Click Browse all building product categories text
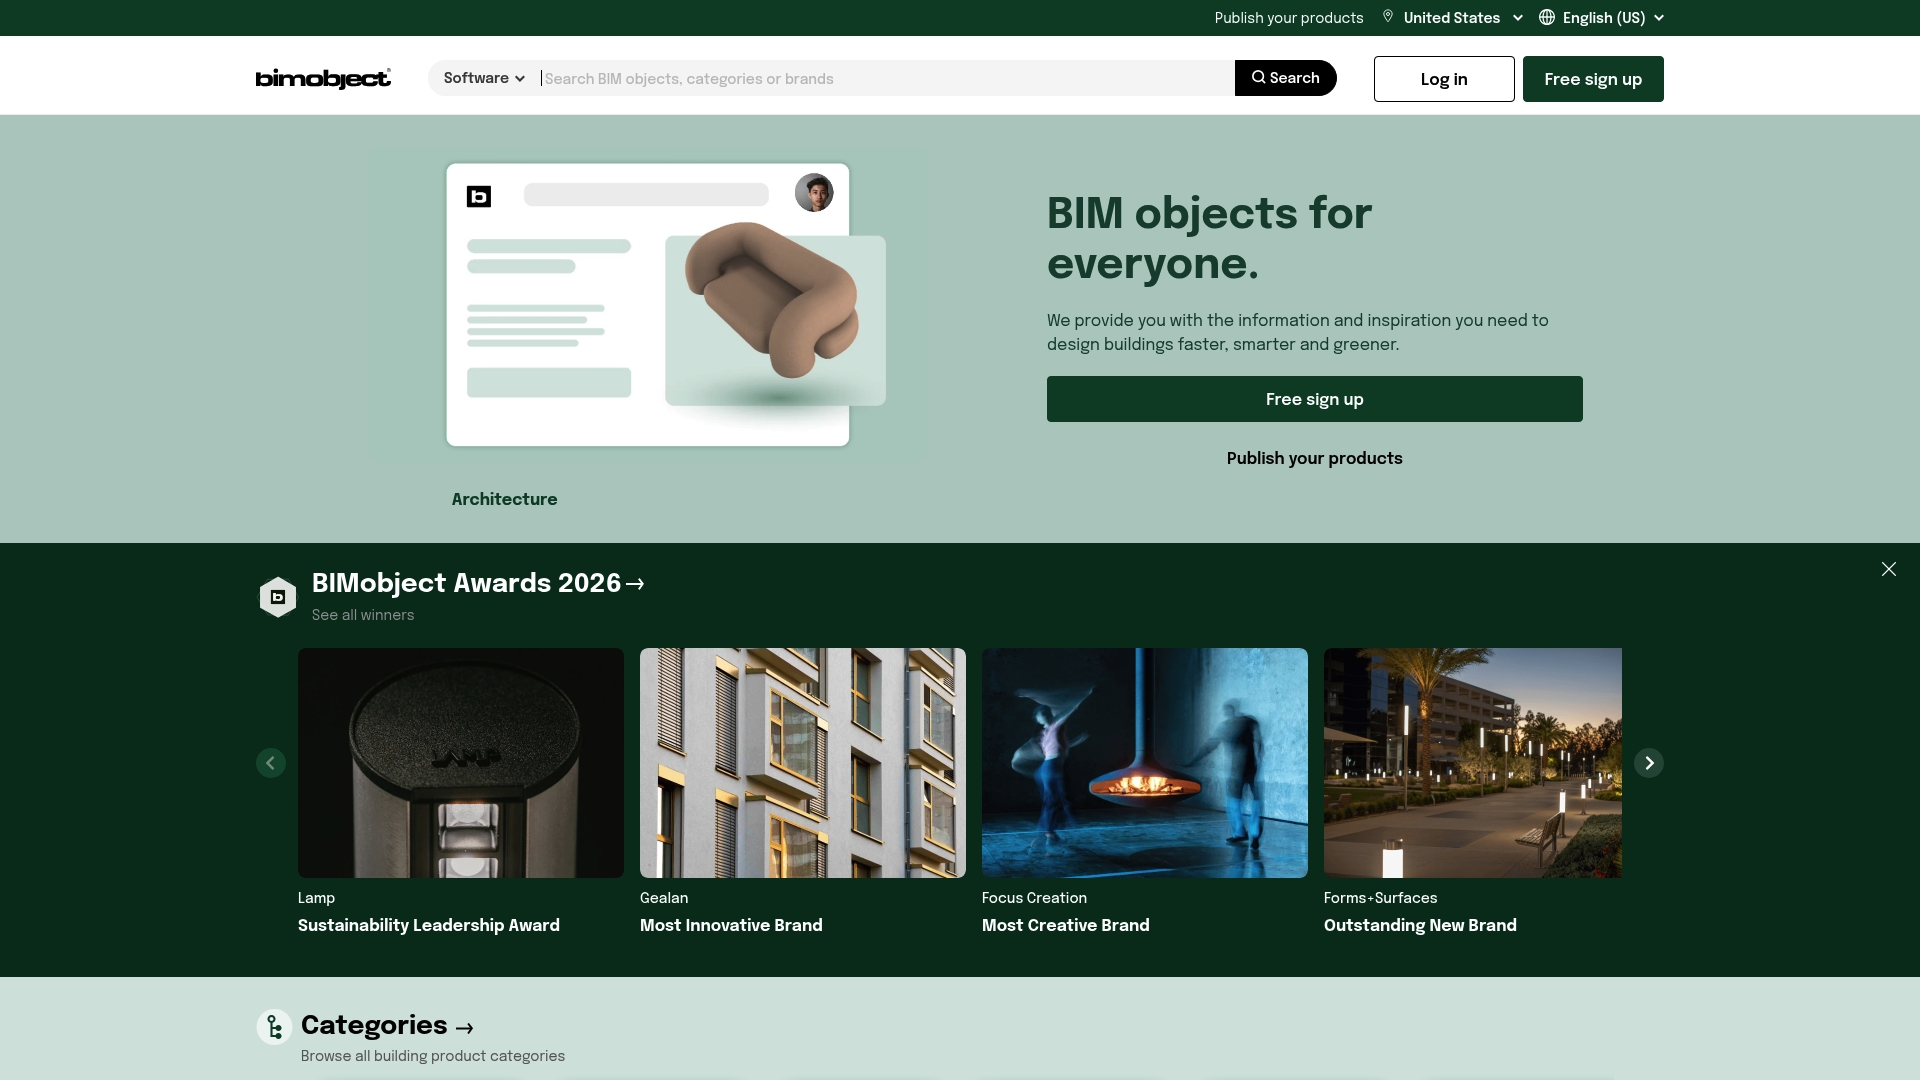This screenshot has height=1080, width=1920. [x=433, y=1056]
